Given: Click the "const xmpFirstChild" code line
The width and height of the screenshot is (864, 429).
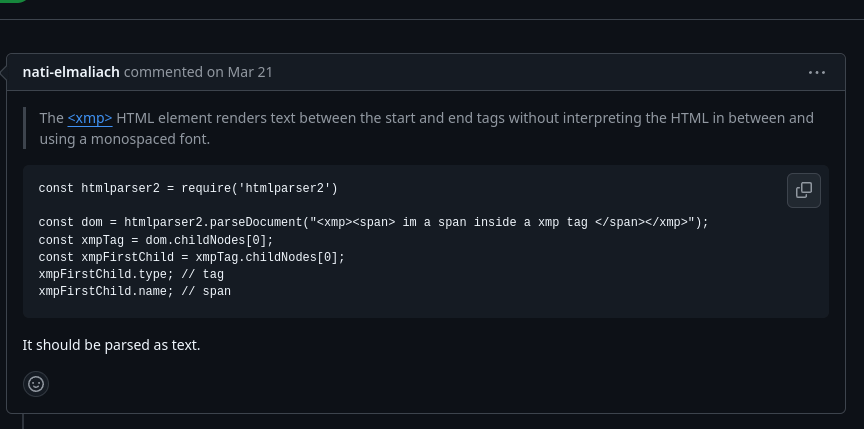Looking at the screenshot, I should pyautogui.click(x=191, y=257).
